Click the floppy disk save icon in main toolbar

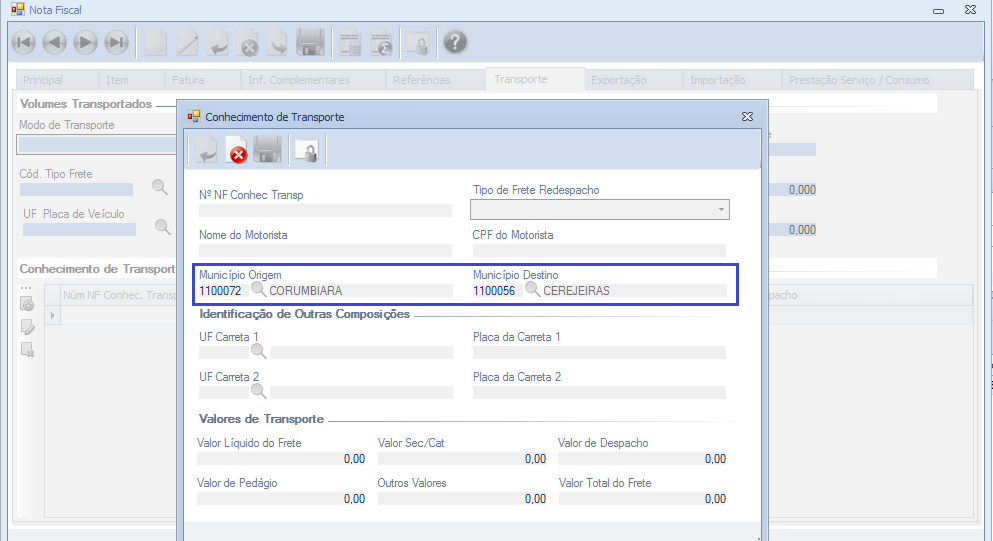pos(310,42)
